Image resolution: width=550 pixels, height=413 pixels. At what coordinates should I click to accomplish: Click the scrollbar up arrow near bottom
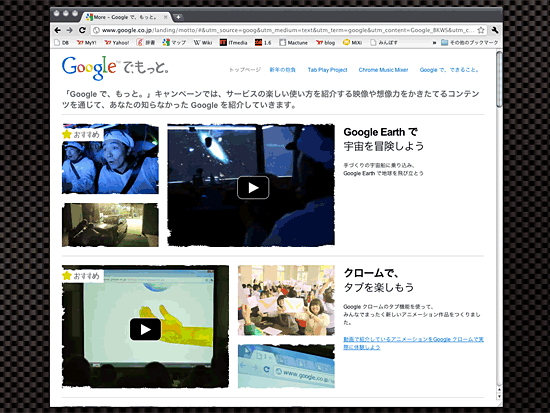(499, 389)
